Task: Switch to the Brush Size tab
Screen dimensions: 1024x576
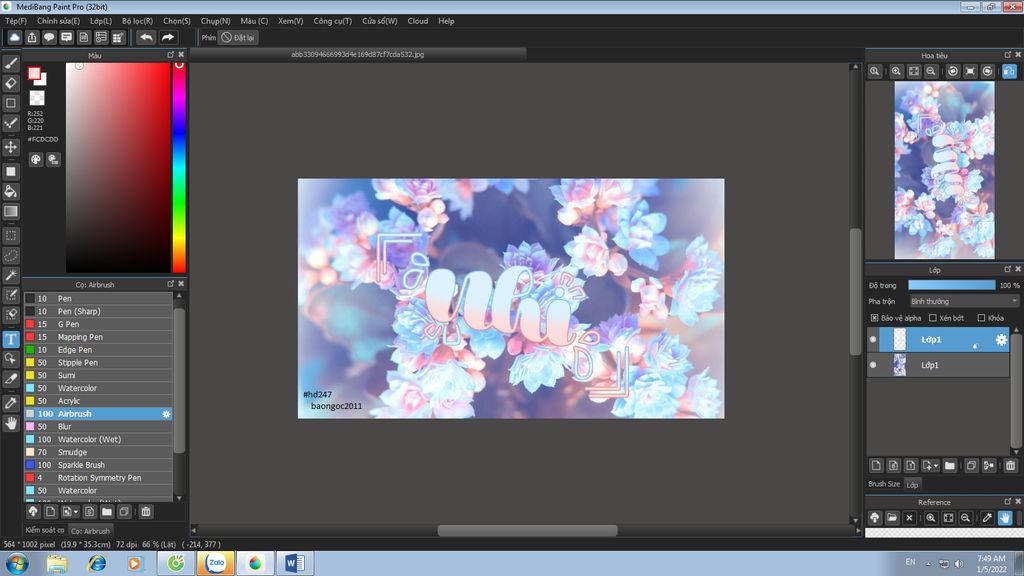Action: point(884,484)
